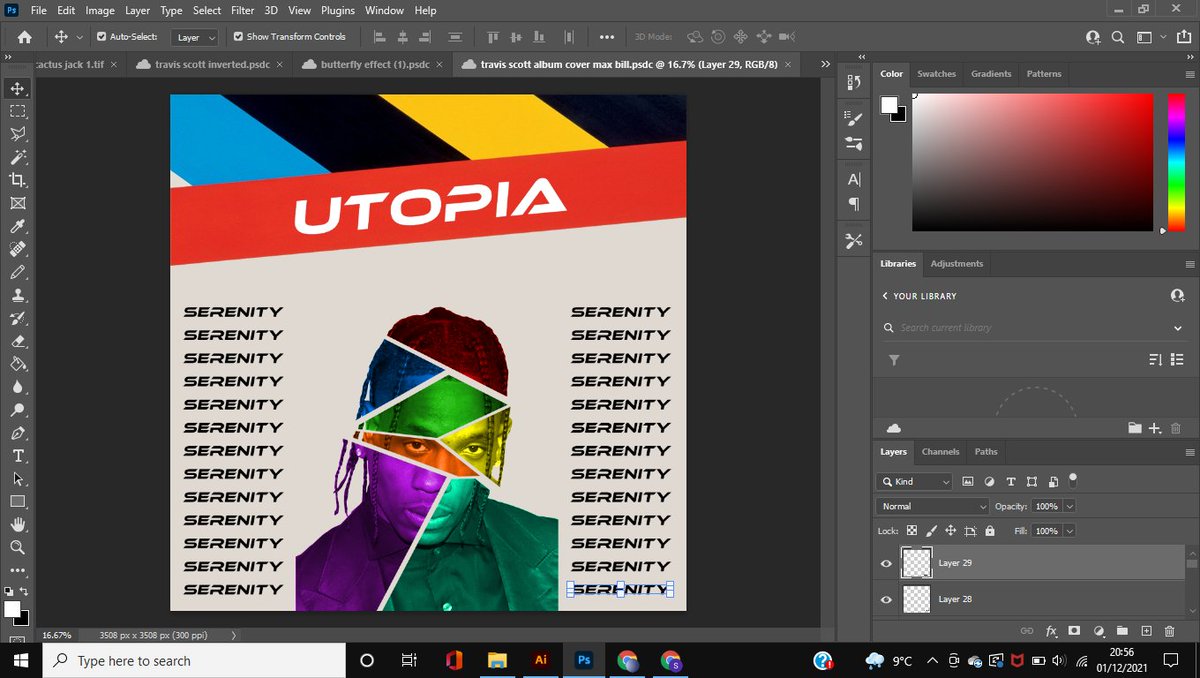Open the Layer menu
The width and height of the screenshot is (1200, 678).
point(137,10)
